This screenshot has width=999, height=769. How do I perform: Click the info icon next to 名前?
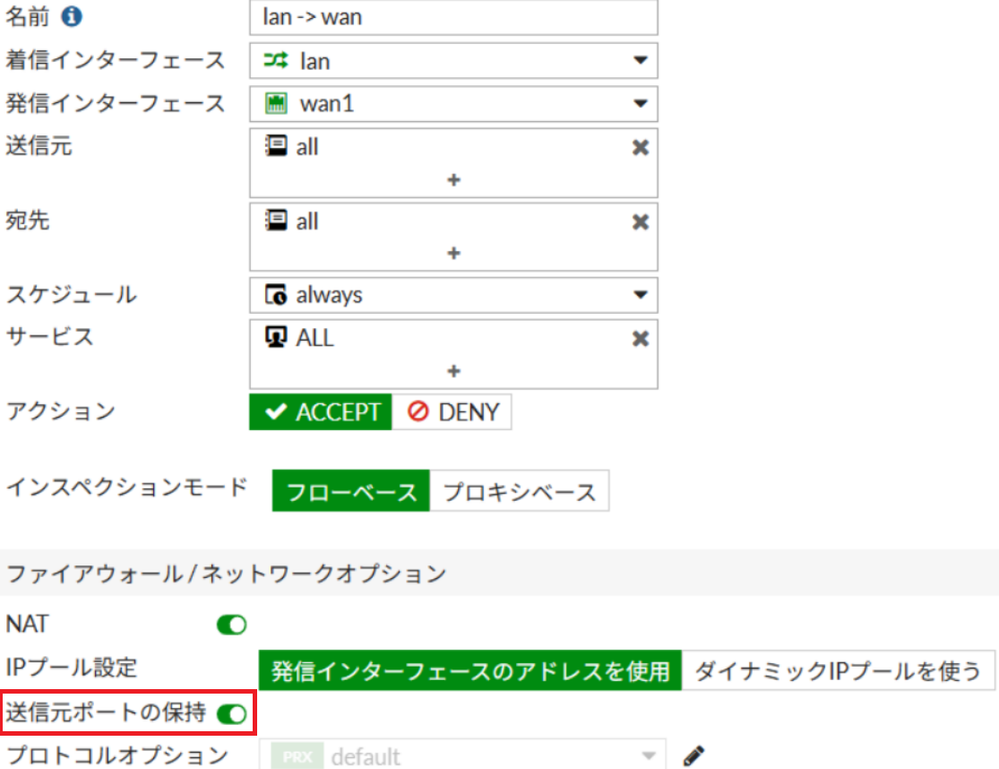pos(72,17)
